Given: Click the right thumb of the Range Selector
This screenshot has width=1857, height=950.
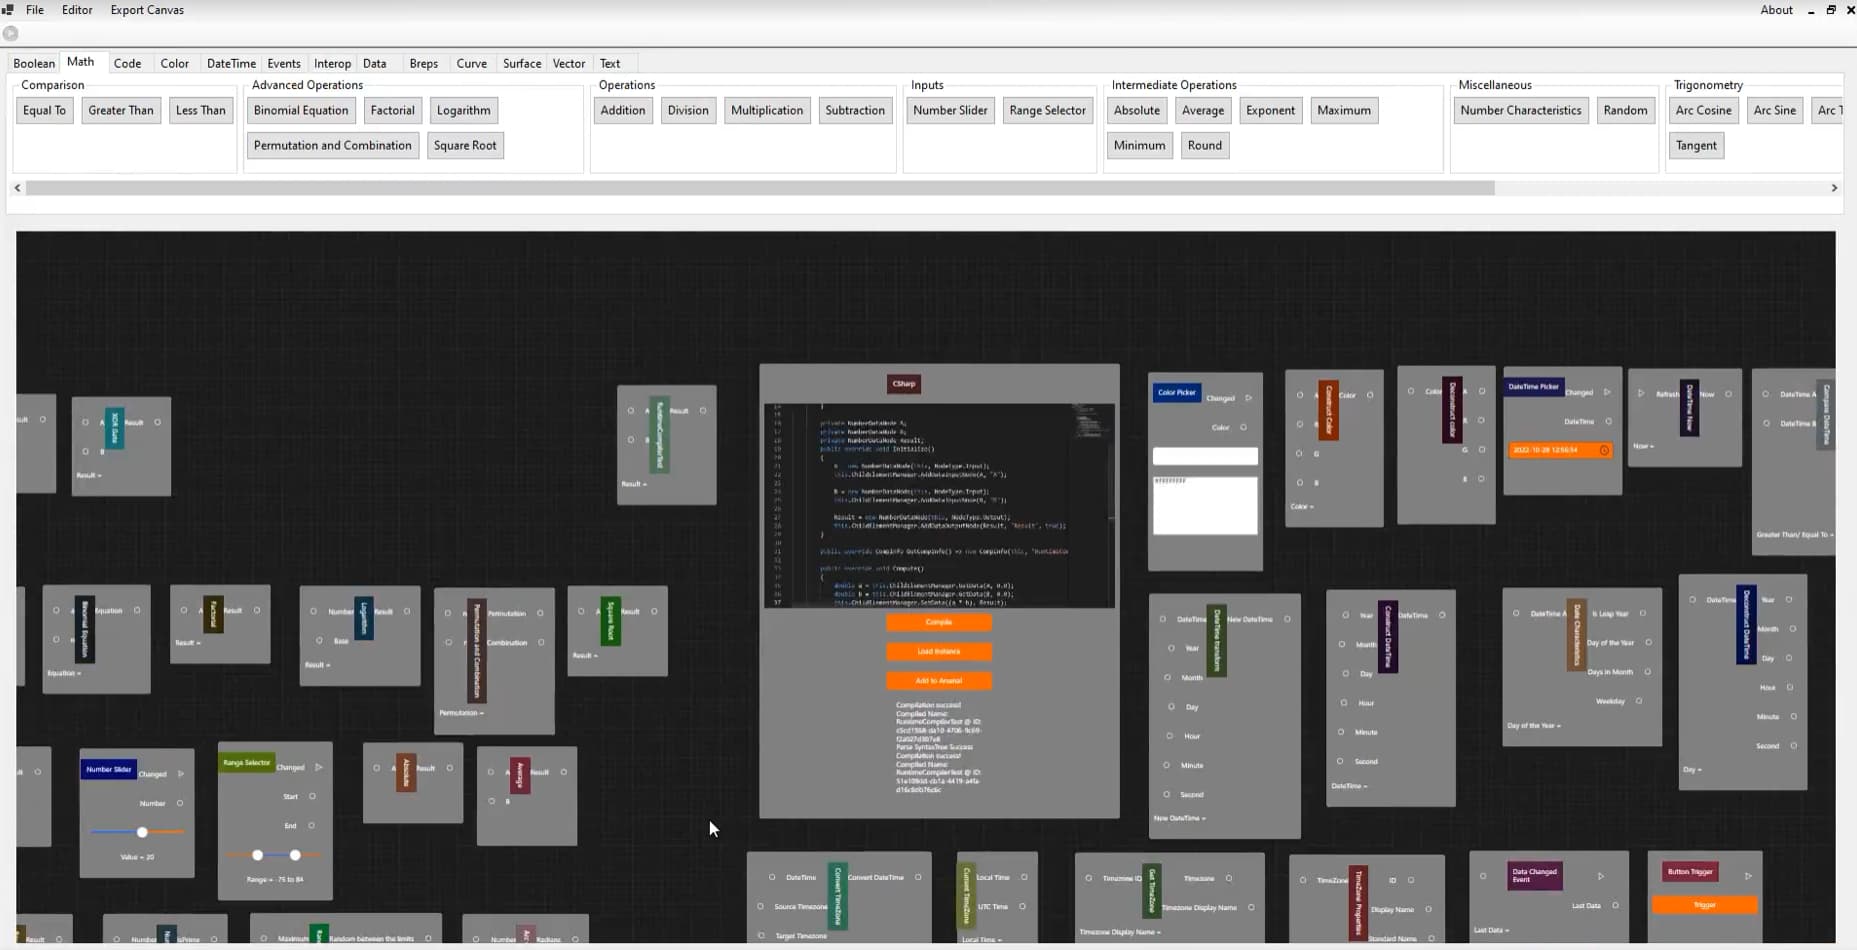Looking at the screenshot, I should [295, 855].
